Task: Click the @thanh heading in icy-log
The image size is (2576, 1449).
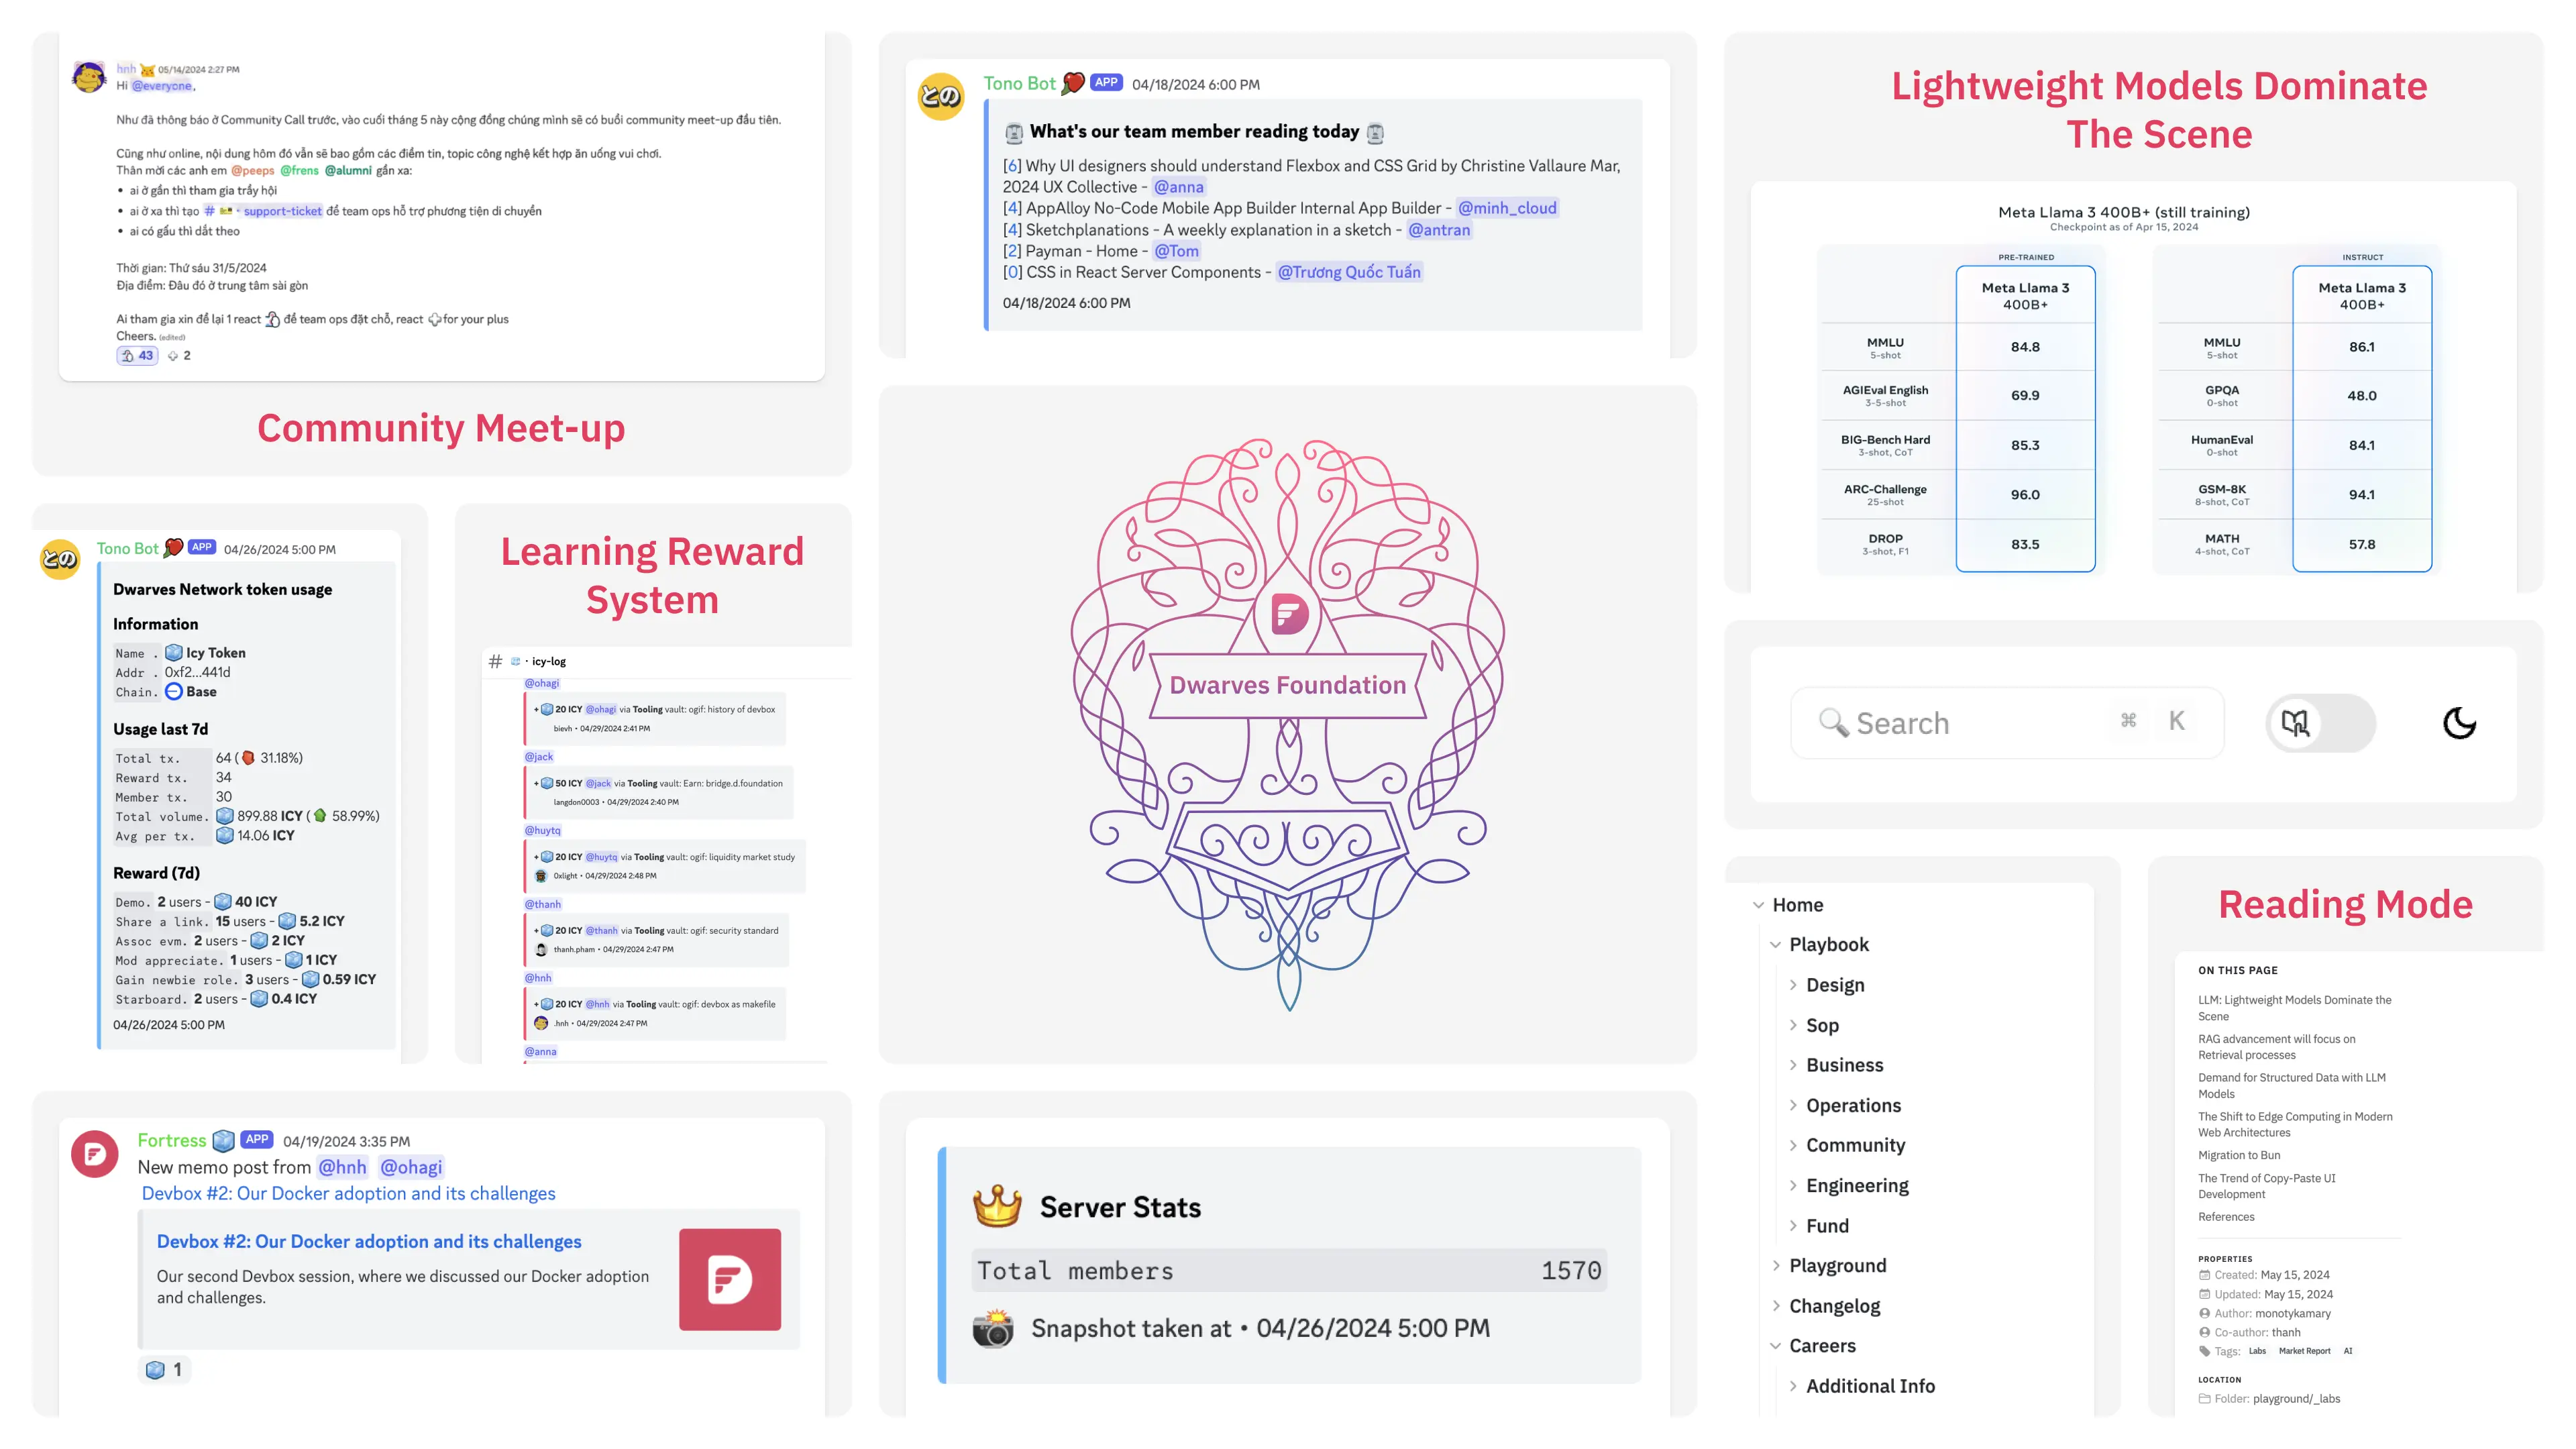Action: (x=543, y=904)
